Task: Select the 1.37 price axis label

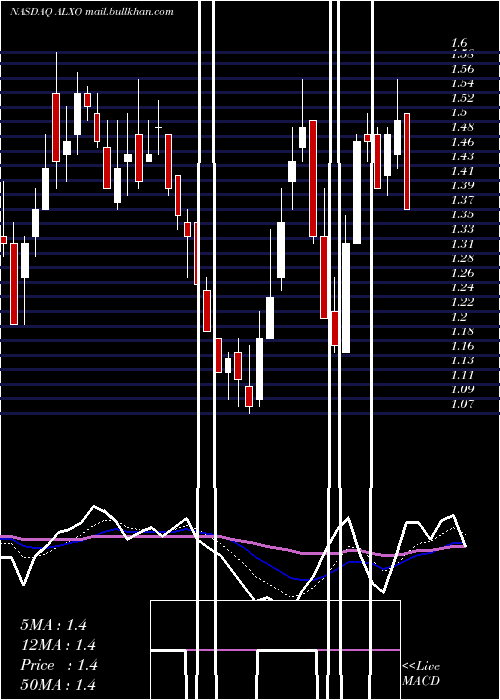Action: [x=462, y=200]
